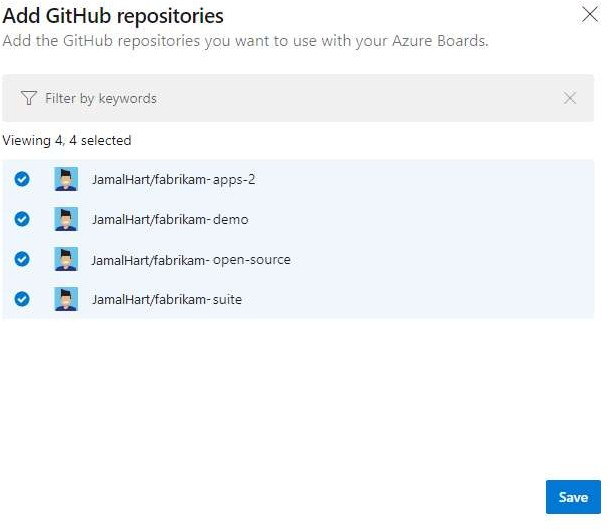
Task: Click the avatar beside fabrikam-open-source
Action: pyautogui.click(x=66, y=259)
